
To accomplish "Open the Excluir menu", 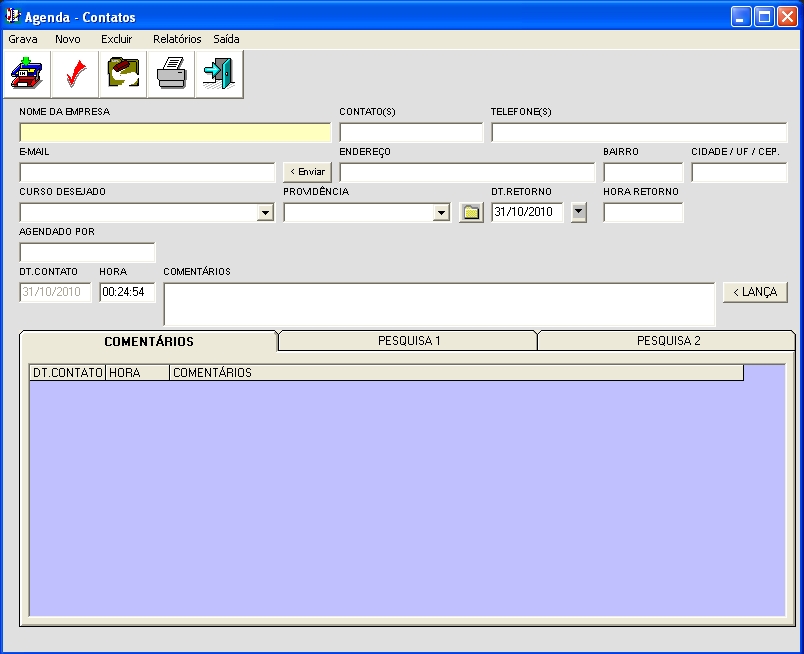I will 116,39.
